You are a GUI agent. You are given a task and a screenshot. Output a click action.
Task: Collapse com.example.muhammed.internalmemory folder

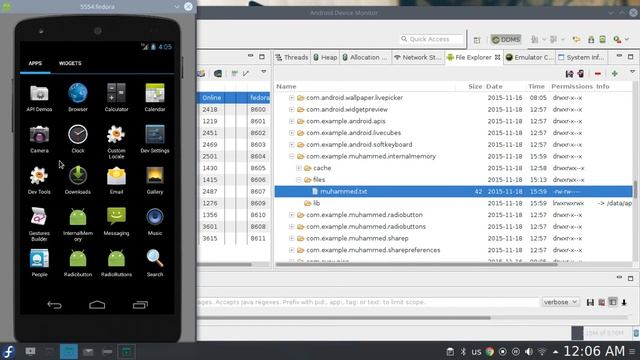(291, 156)
